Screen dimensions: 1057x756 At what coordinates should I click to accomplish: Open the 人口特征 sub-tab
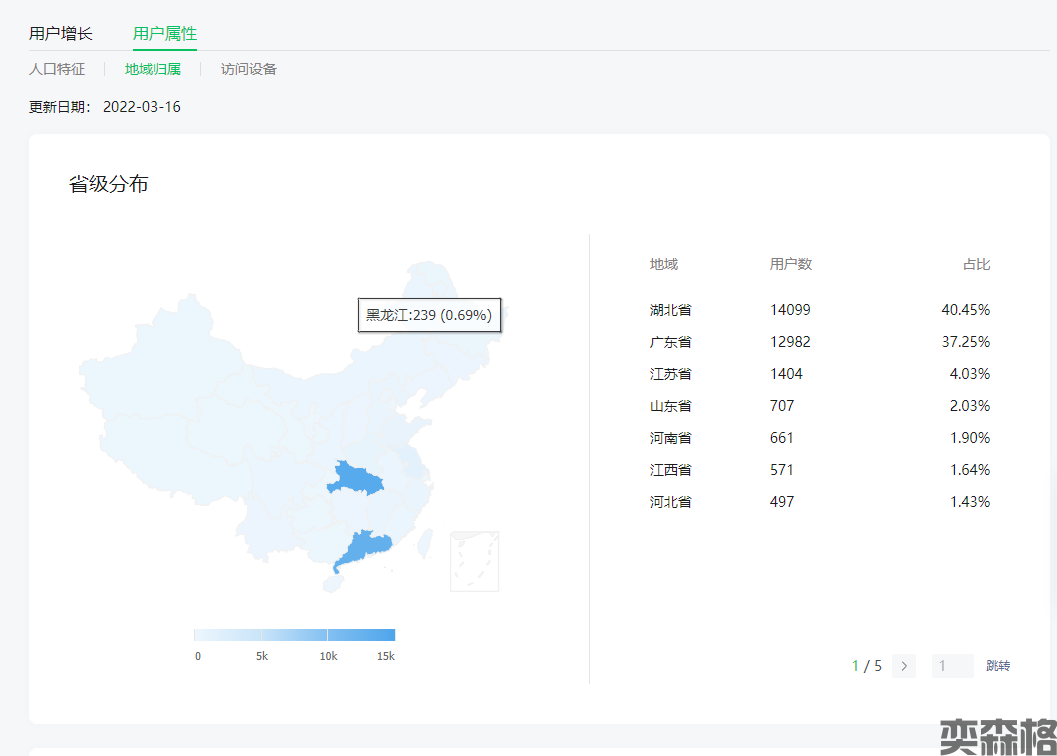coord(57,69)
